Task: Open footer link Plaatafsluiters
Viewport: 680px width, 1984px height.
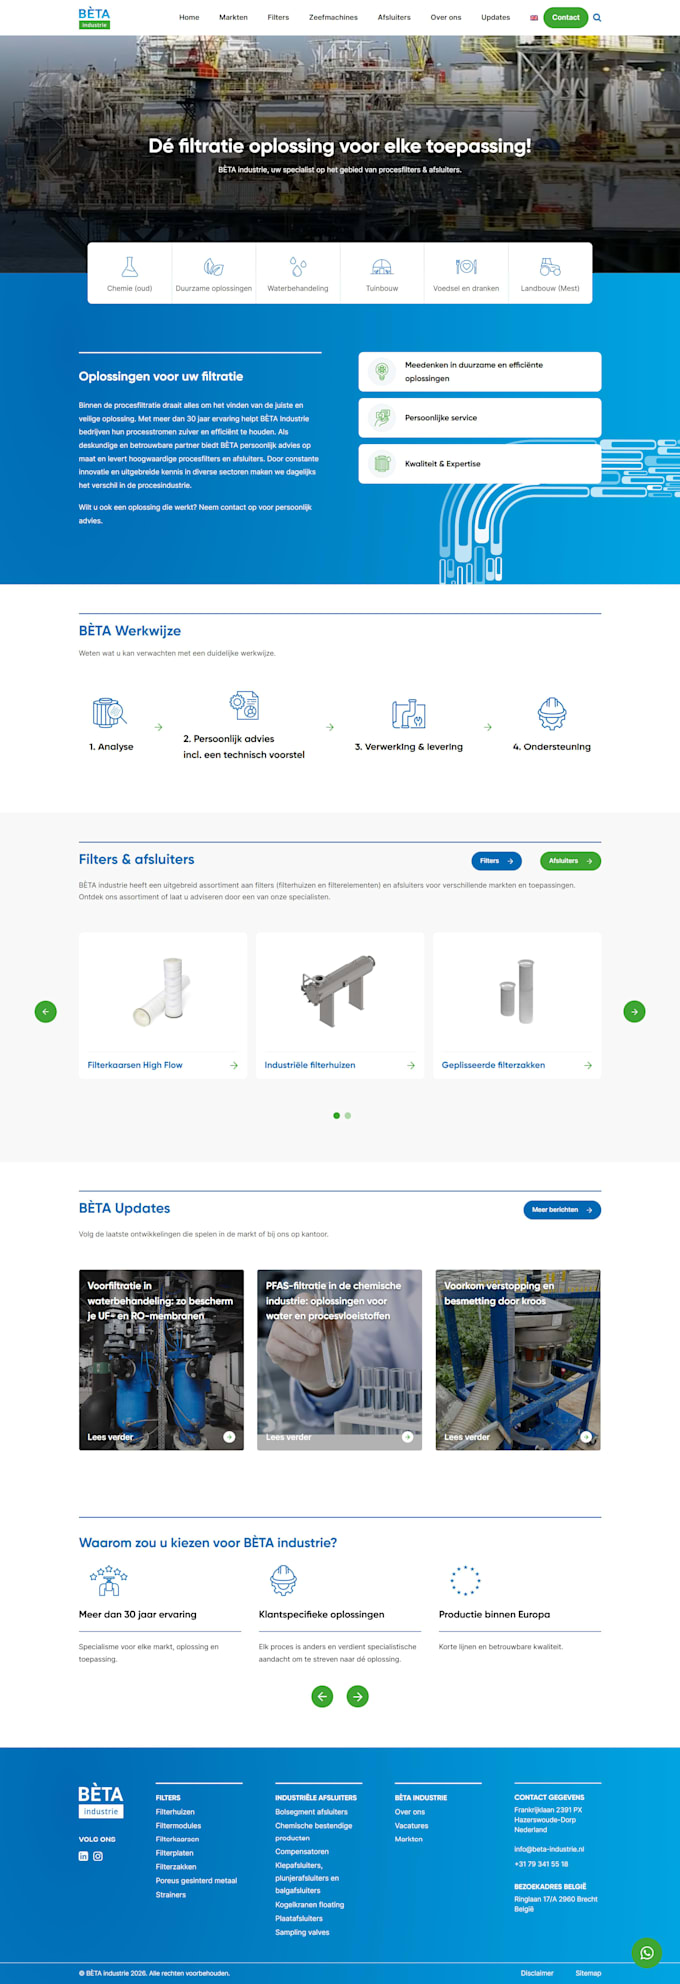Action: coord(299,1918)
